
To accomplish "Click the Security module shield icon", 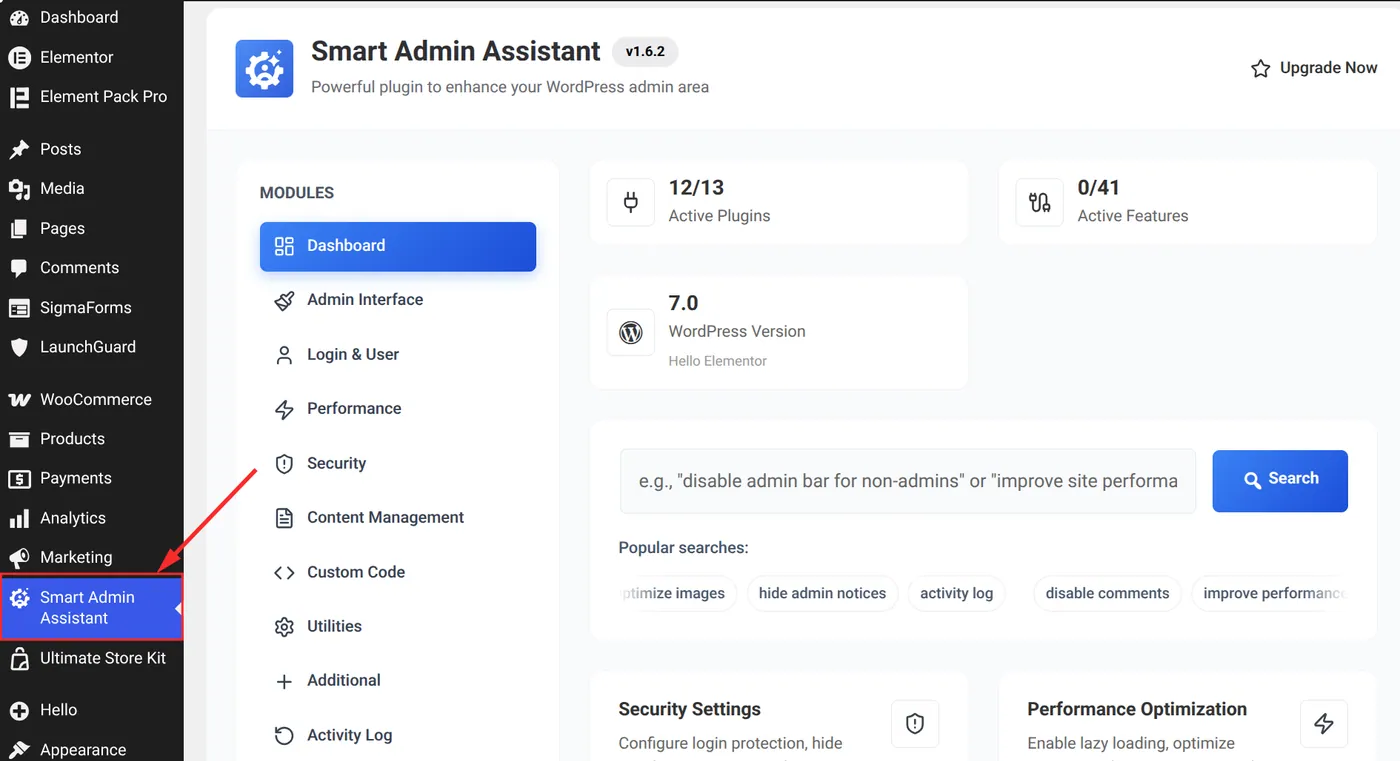I will tap(284, 464).
